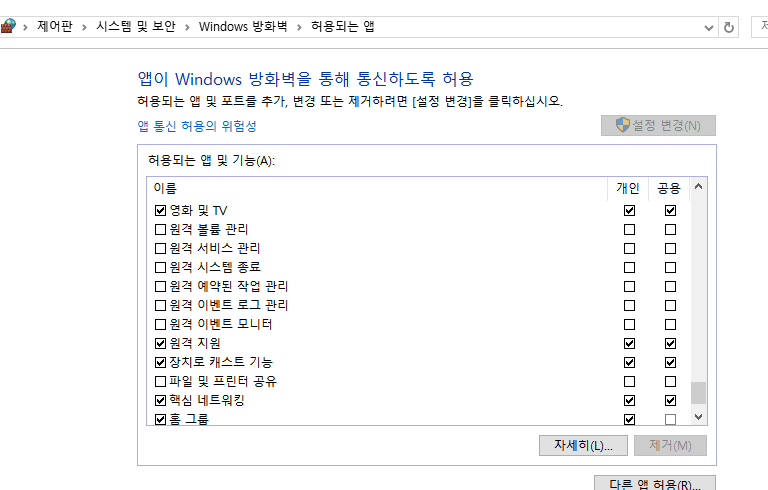The width and height of the screenshot is (768, 490).
Task: Toggle 공용 checkbox for 파일 및 프린터 공유
Action: pos(671,381)
